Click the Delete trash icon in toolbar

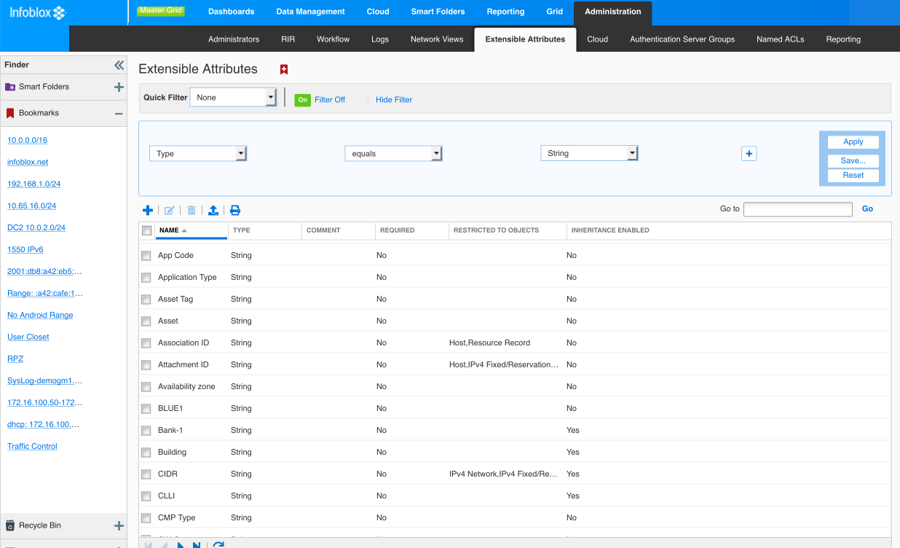click(191, 210)
